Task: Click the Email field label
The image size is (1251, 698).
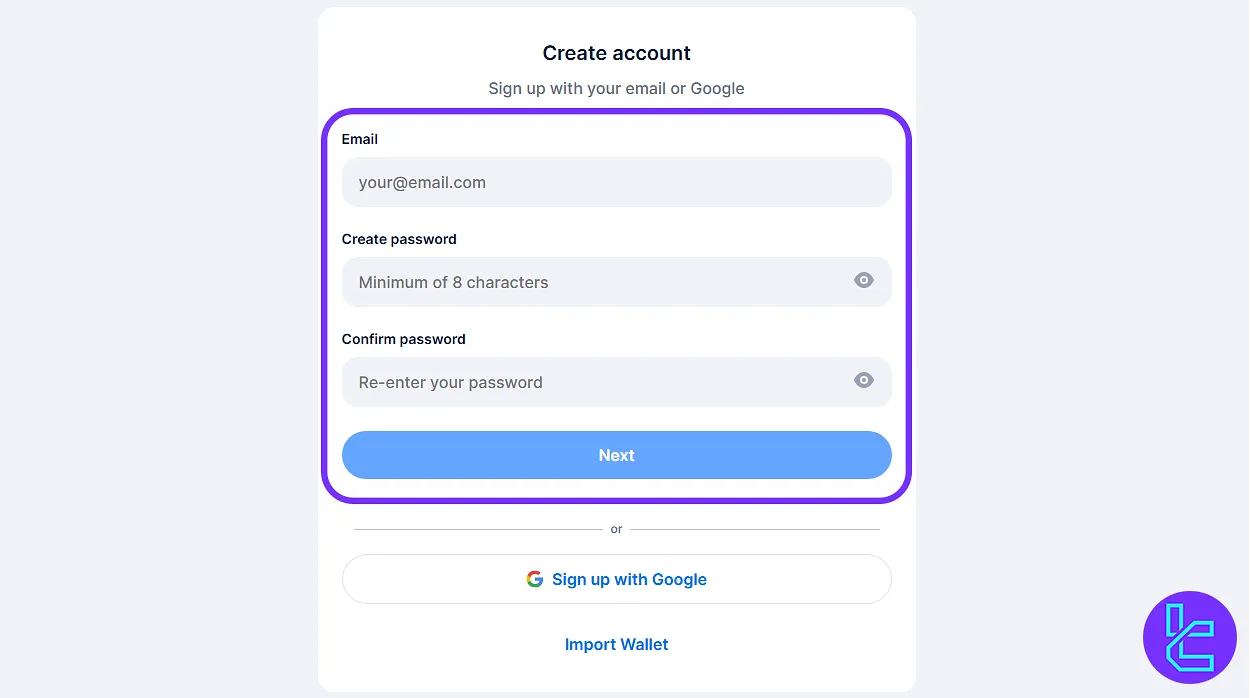Action: click(360, 139)
